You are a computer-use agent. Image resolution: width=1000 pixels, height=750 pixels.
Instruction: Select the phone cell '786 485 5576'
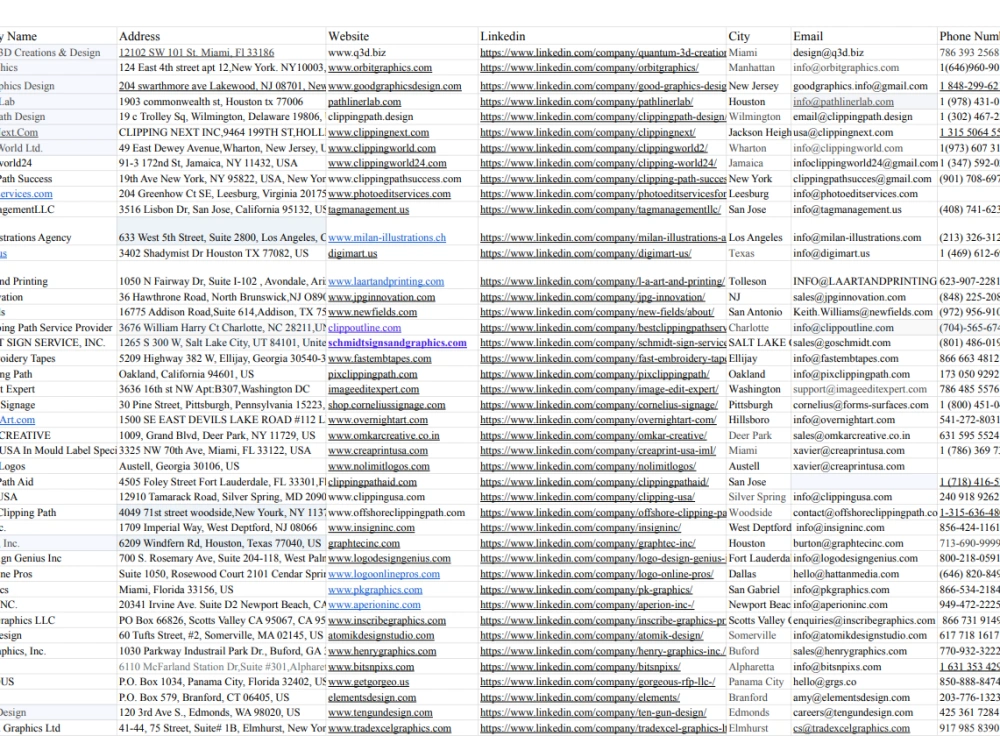[x=969, y=389]
